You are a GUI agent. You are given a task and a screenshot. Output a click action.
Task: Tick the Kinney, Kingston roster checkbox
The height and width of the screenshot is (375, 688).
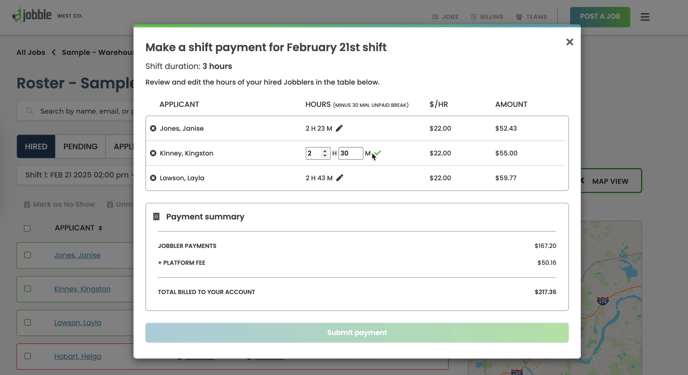click(28, 289)
